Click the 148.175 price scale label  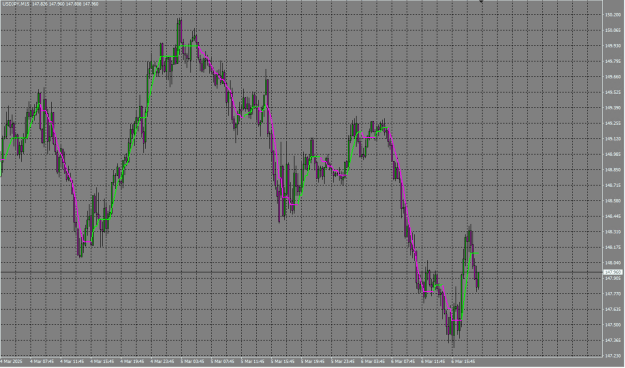click(613, 247)
